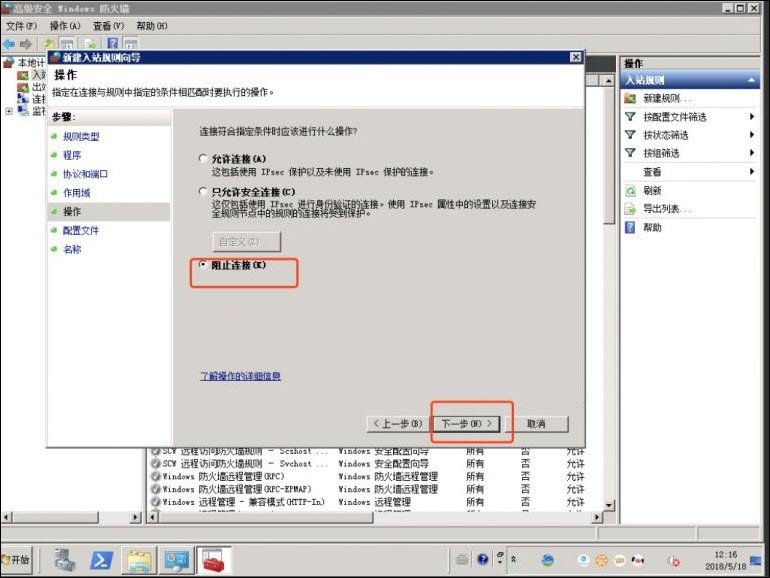770x578 pixels.
Task: Expand the 监视 tree node
Action: click(9, 111)
